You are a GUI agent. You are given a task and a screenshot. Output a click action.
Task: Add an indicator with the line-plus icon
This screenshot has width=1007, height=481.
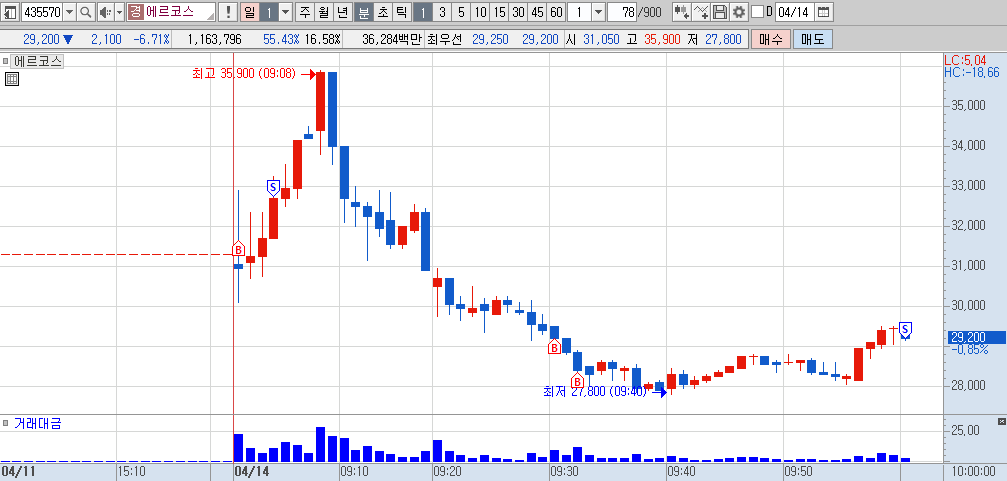coord(701,12)
